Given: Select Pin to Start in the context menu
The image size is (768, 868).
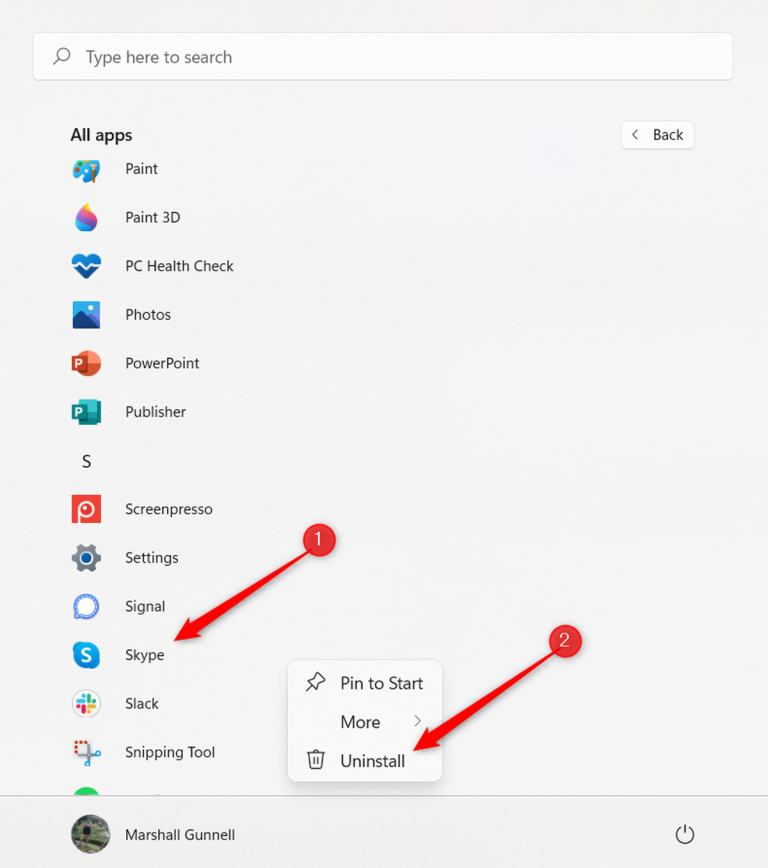Looking at the screenshot, I should click(365, 683).
